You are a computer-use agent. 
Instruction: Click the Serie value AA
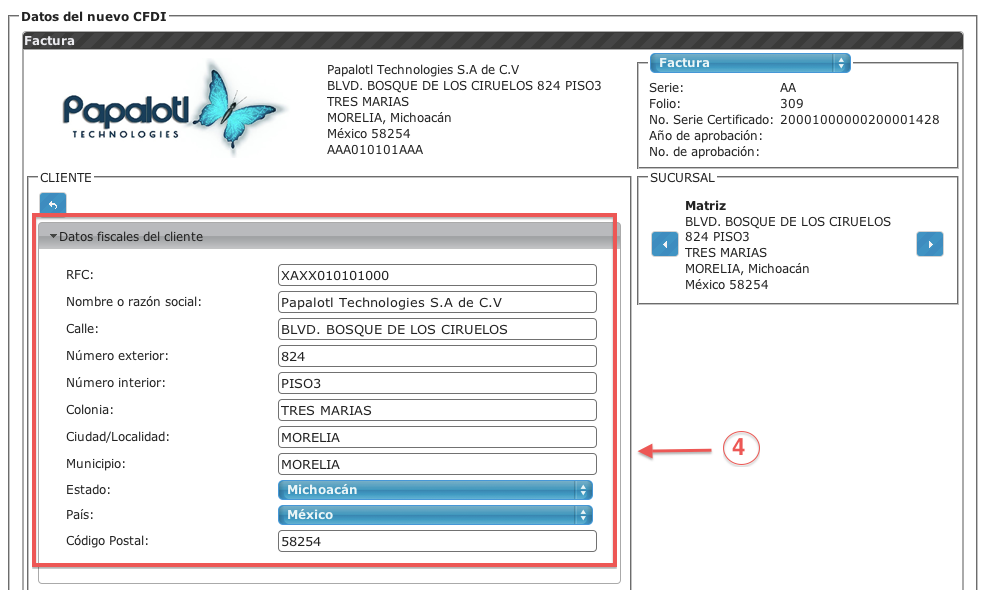pos(787,88)
